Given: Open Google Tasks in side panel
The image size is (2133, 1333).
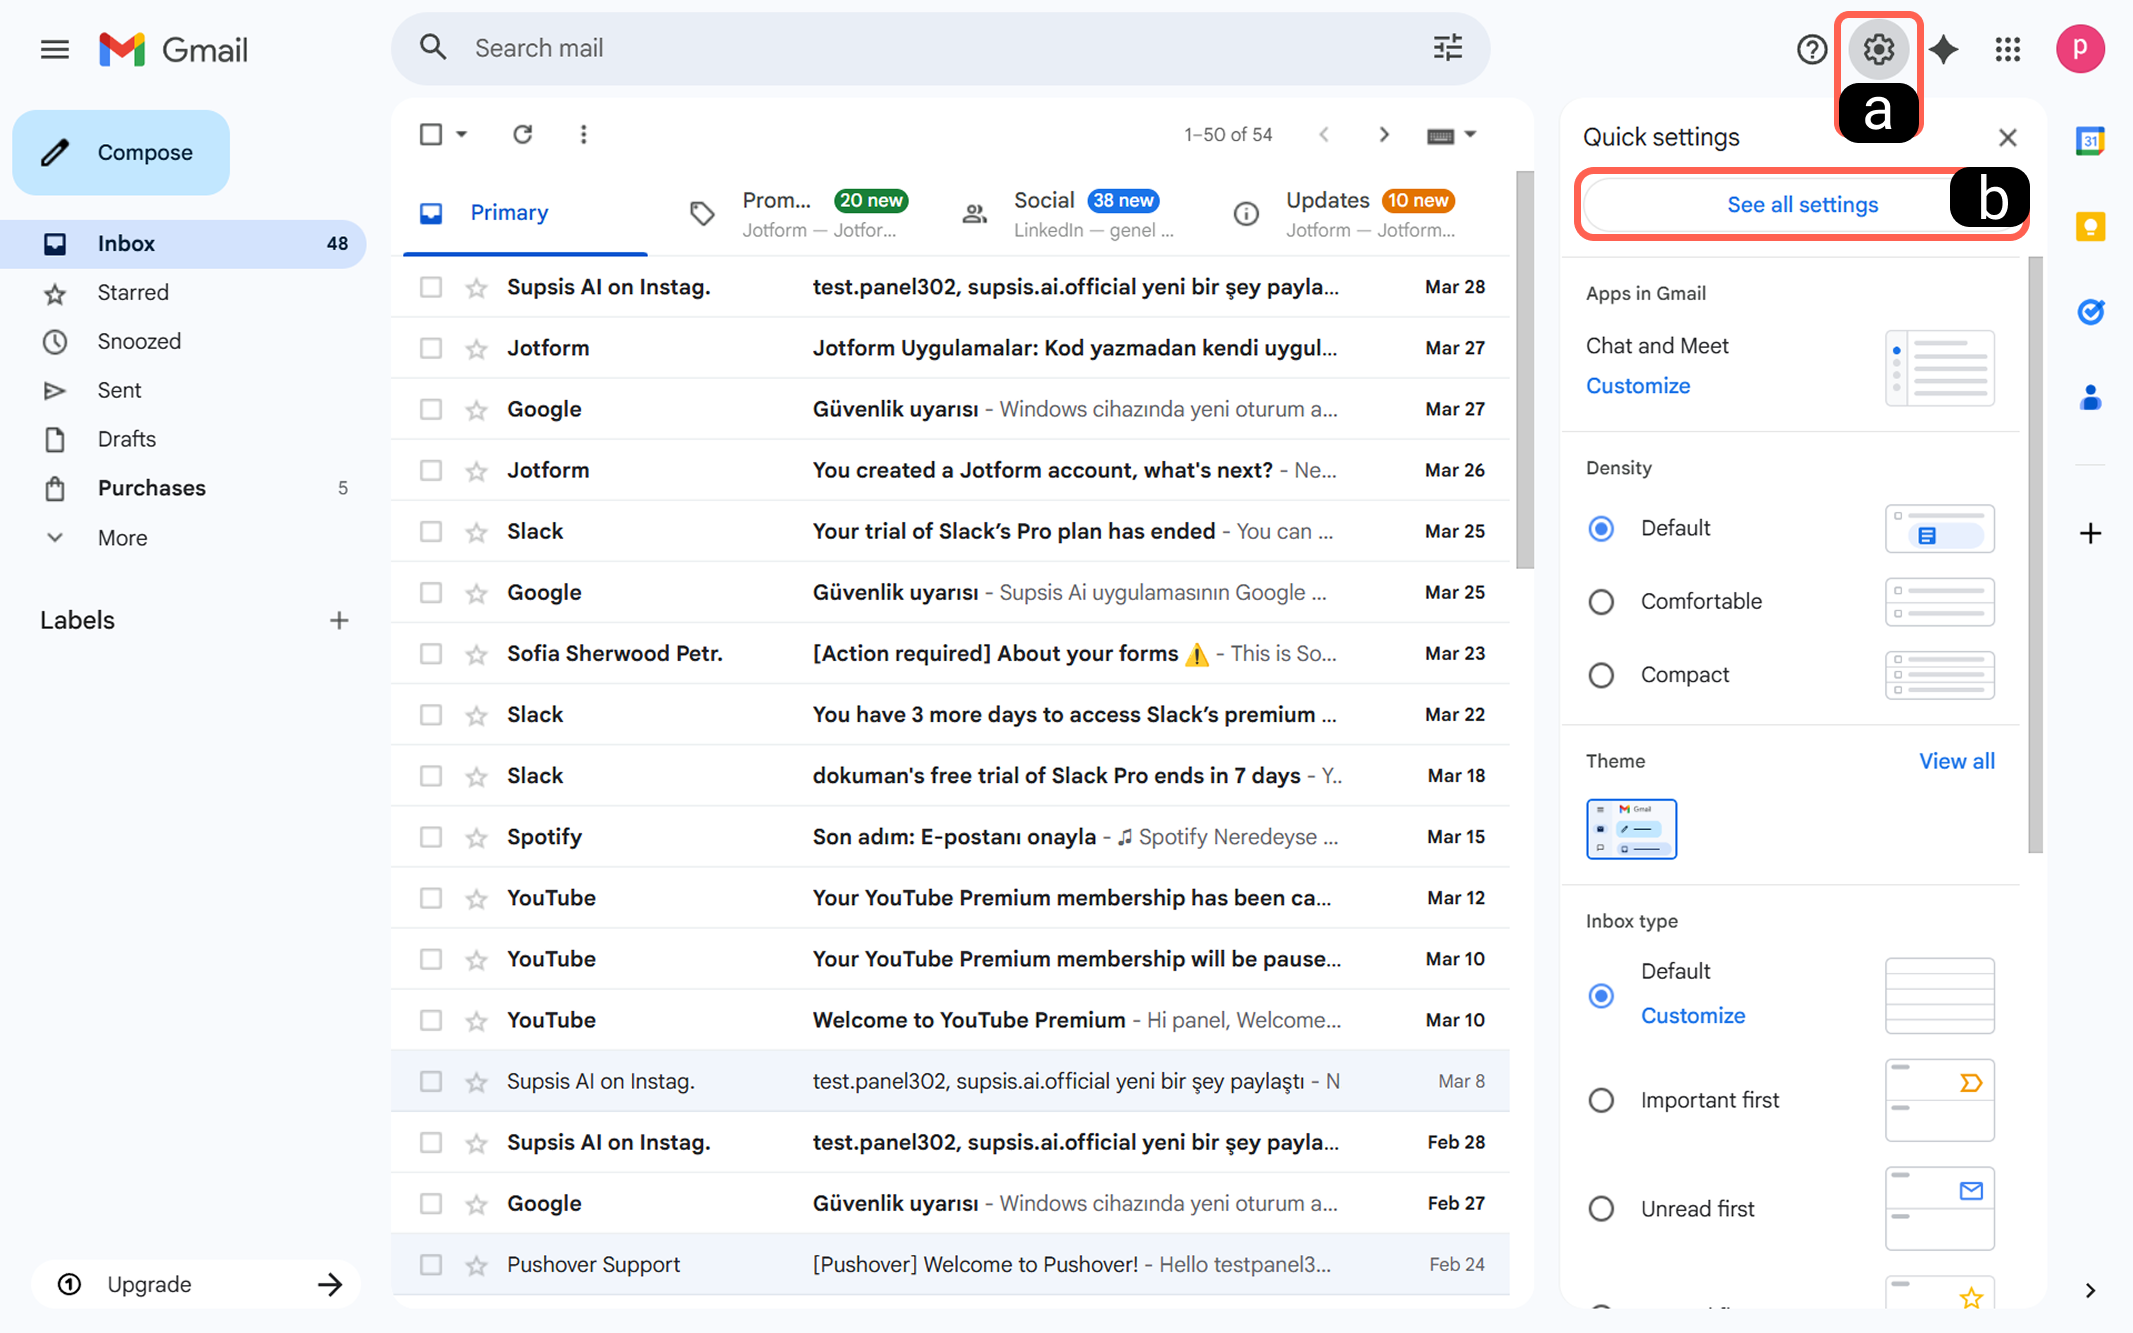Looking at the screenshot, I should [x=2090, y=313].
